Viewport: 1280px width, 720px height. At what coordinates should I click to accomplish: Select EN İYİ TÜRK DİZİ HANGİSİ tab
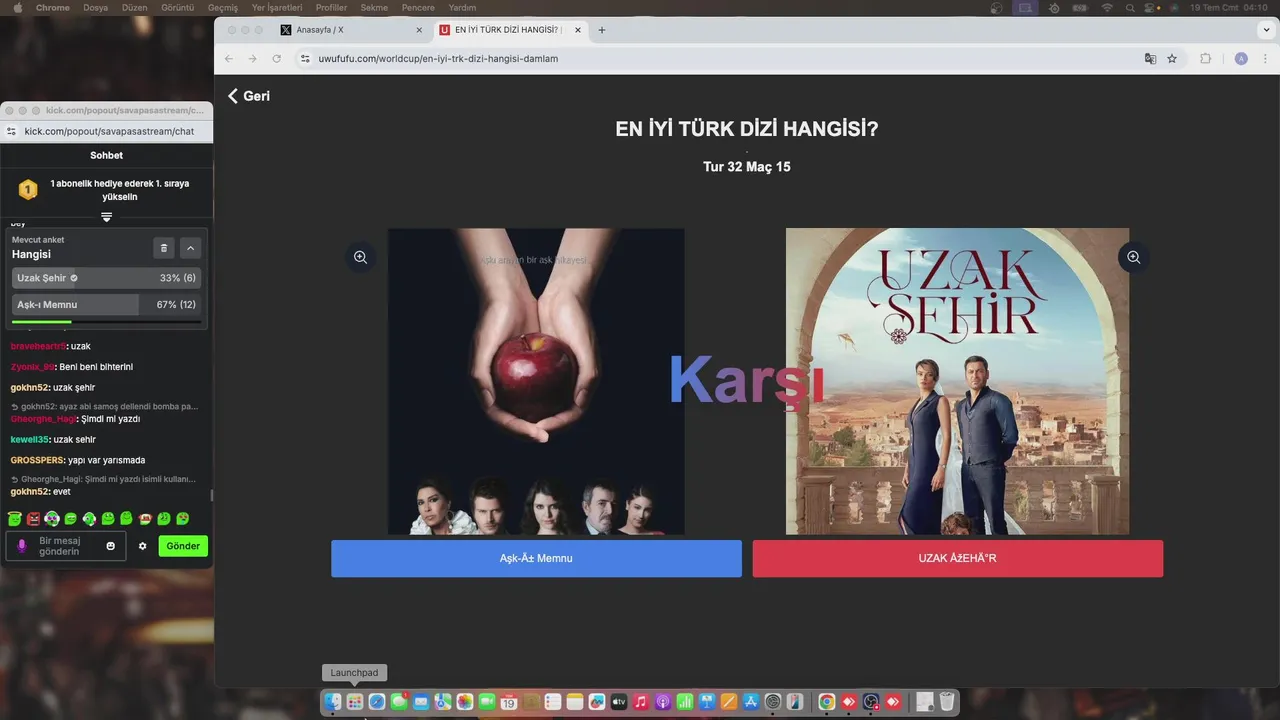(x=510, y=30)
